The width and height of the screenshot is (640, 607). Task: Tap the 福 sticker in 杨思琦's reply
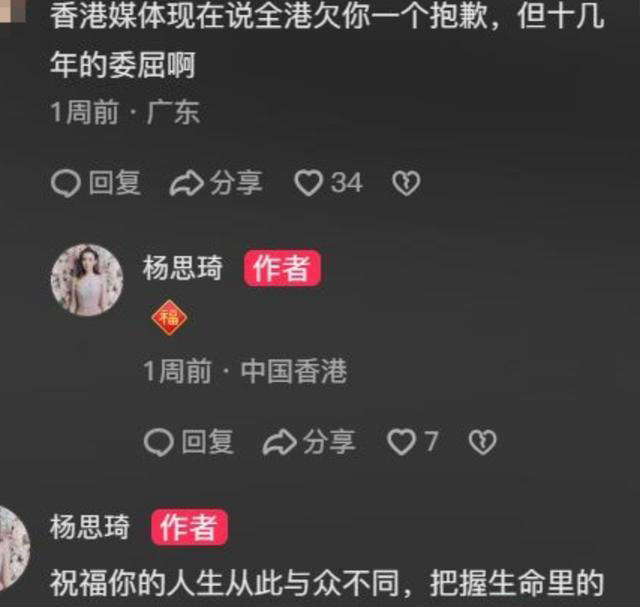pos(169,318)
